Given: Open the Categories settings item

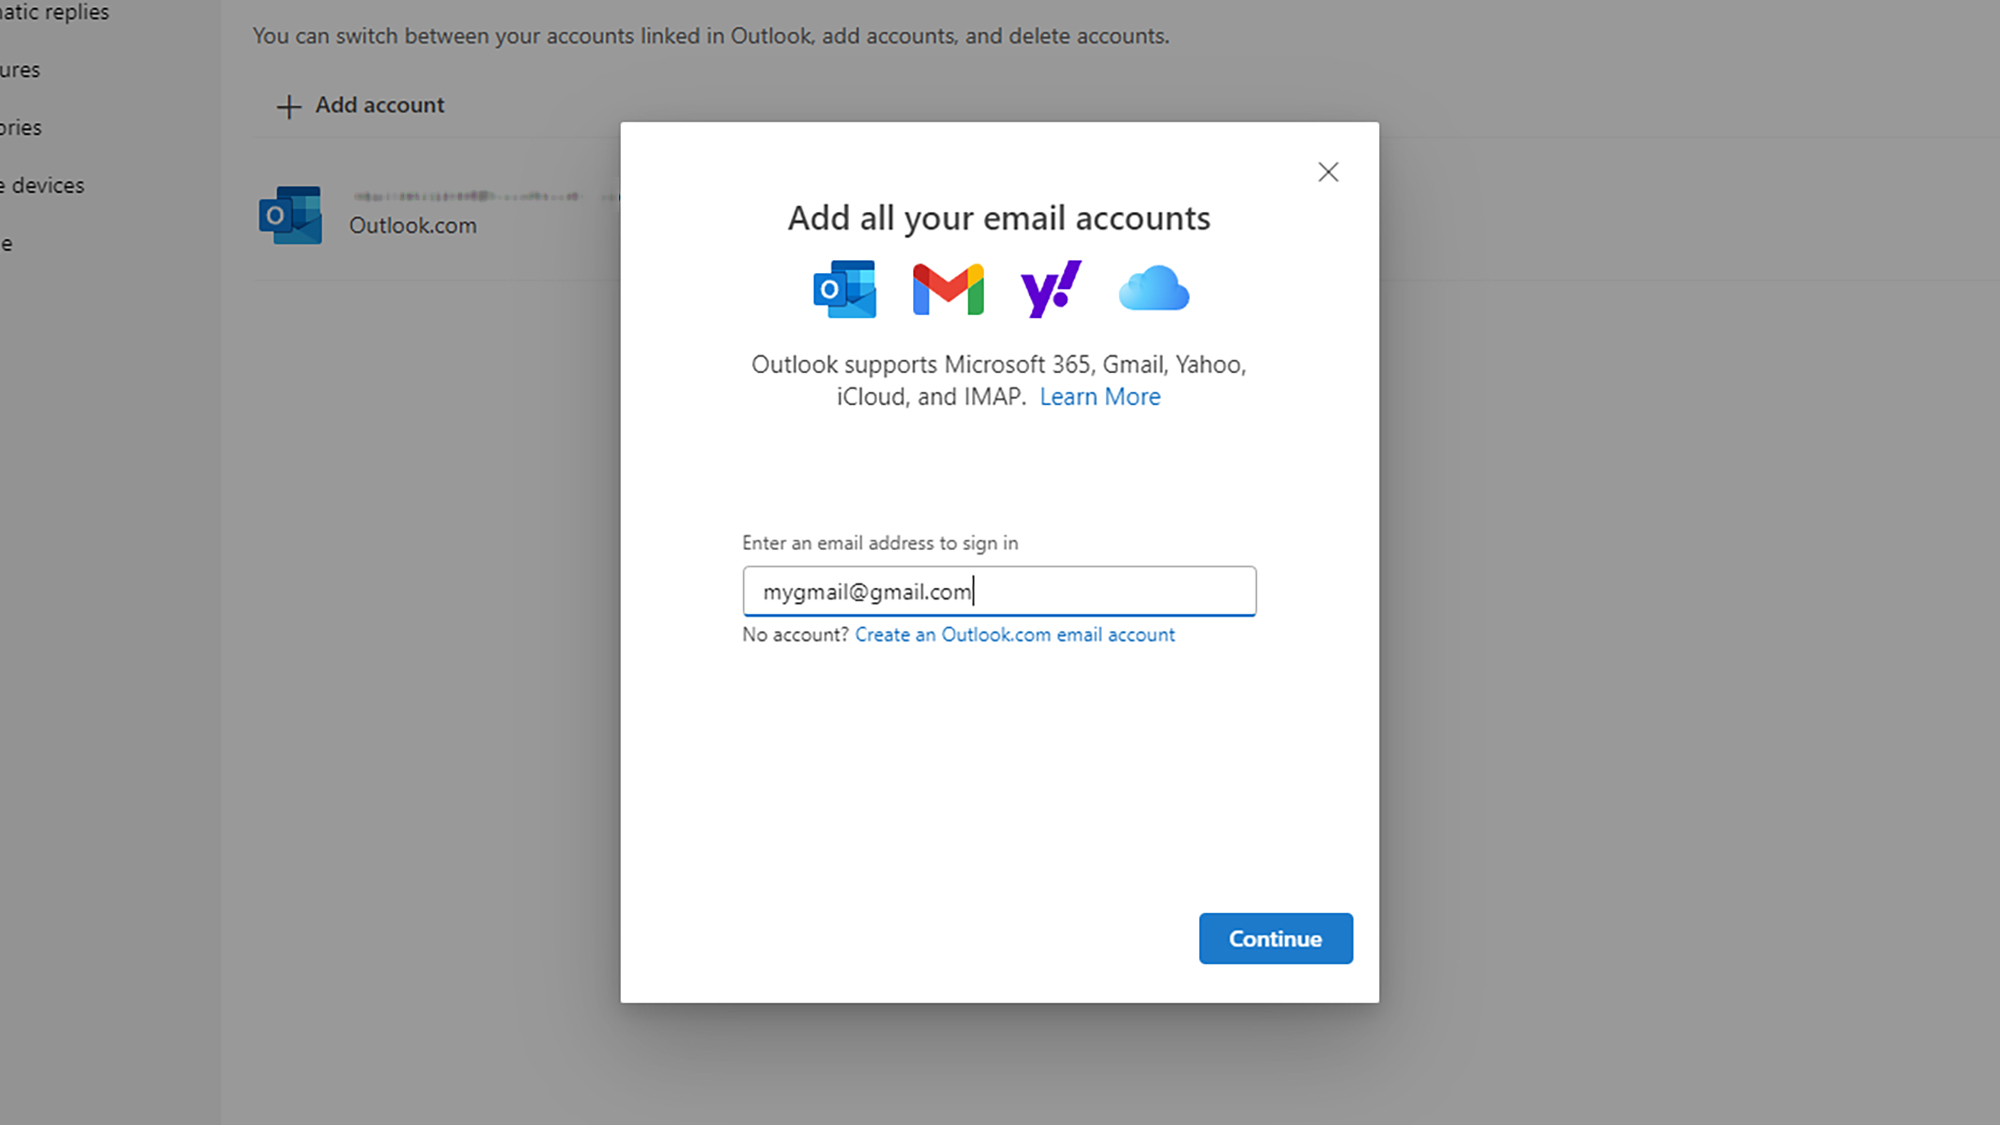Looking at the screenshot, I should 20,128.
